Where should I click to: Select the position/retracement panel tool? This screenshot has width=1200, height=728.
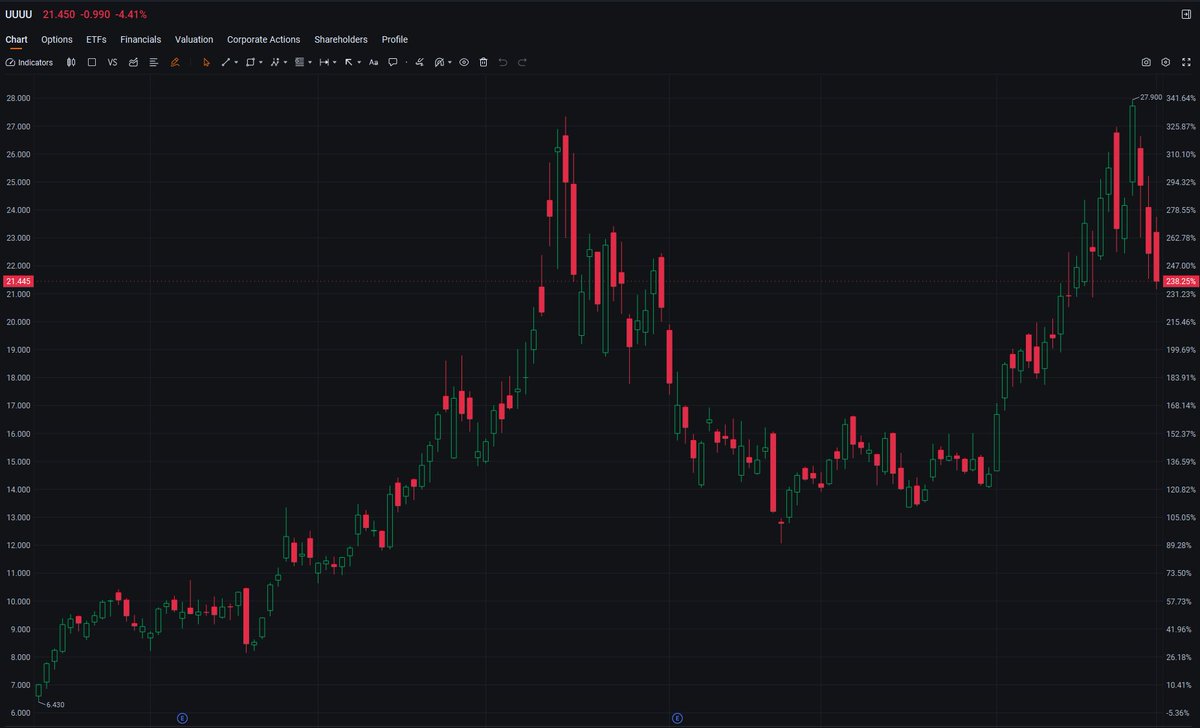pos(299,62)
